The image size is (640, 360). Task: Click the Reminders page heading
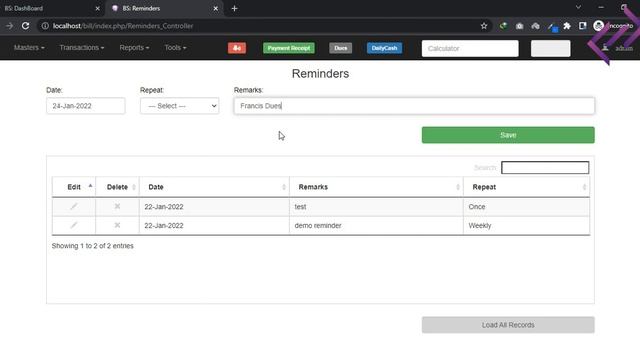coord(320,73)
